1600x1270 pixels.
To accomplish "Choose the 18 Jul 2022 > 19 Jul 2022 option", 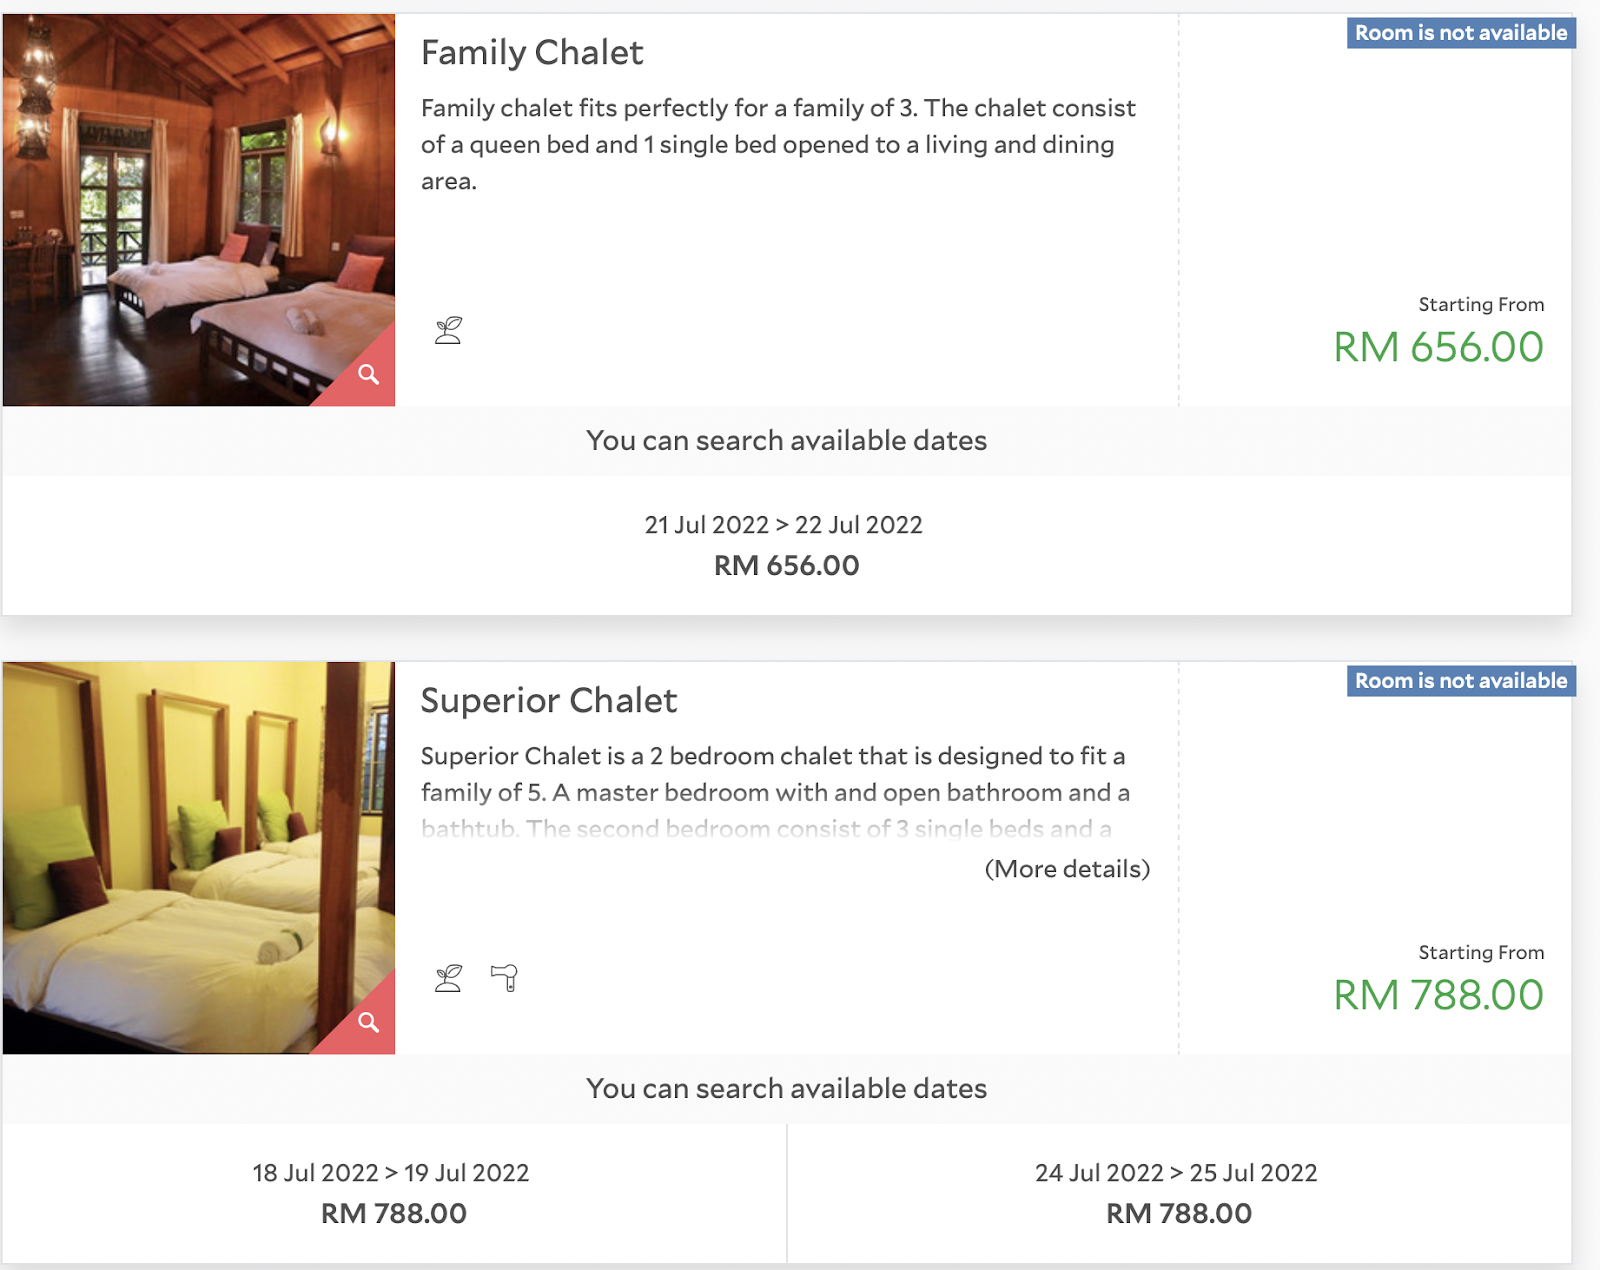I will tap(392, 1193).
